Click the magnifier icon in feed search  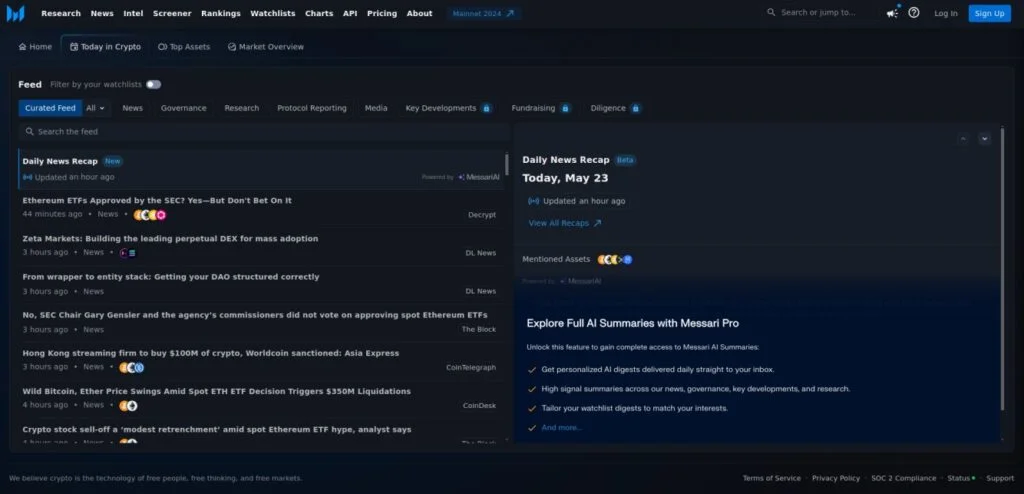point(29,131)
